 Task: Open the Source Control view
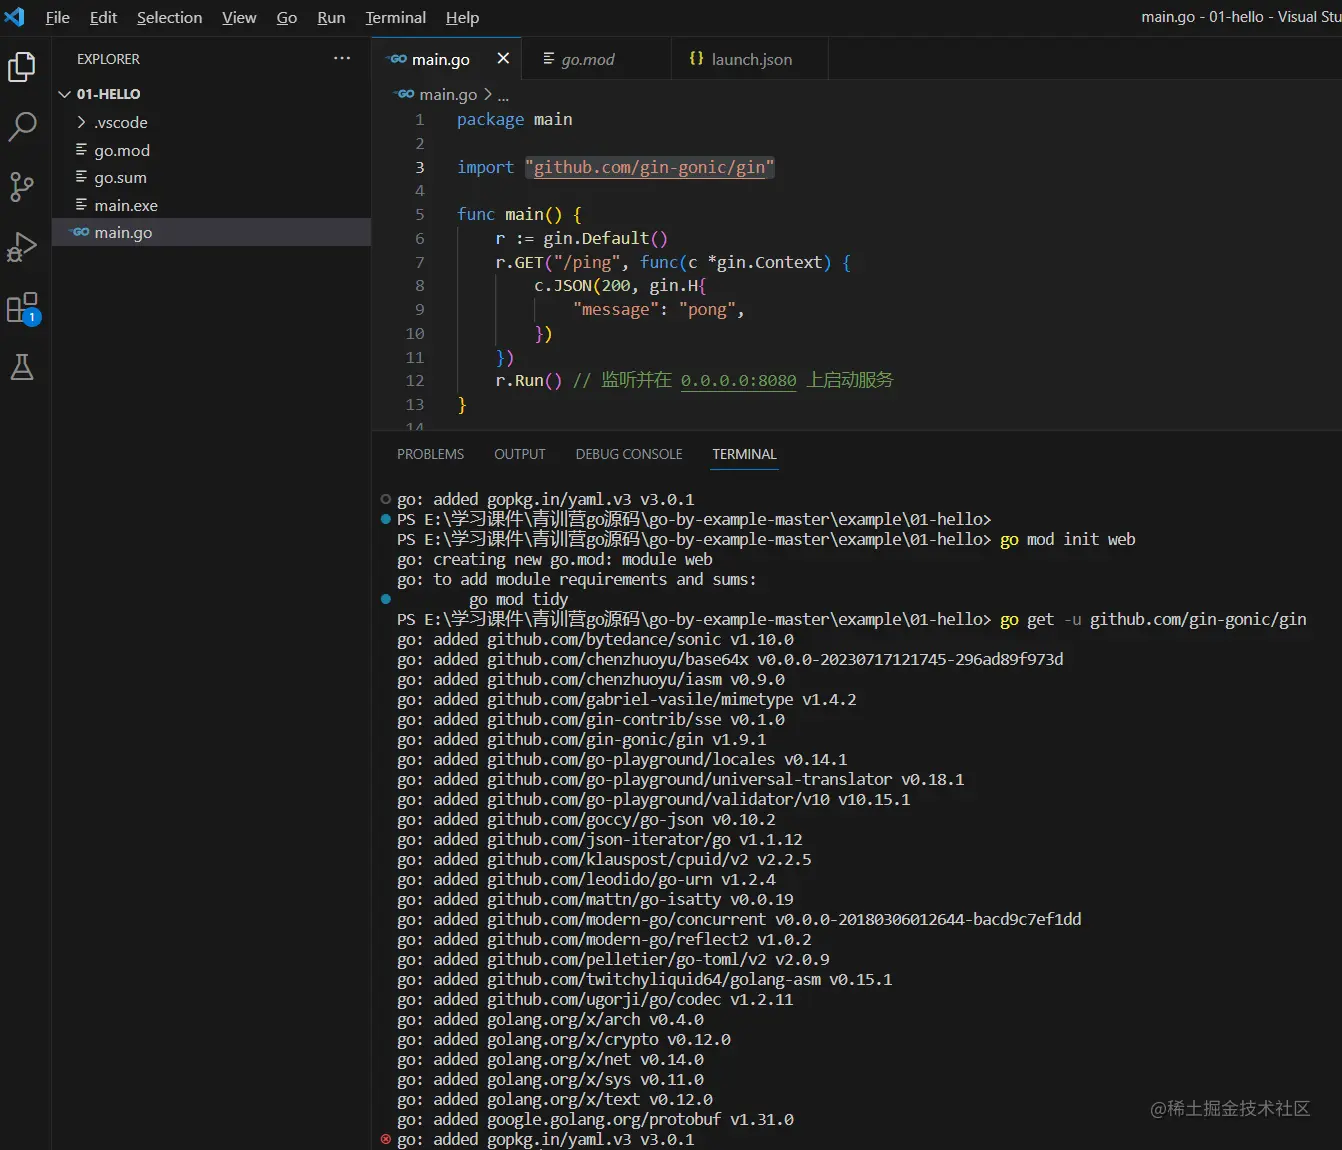(x=22, y=187)
